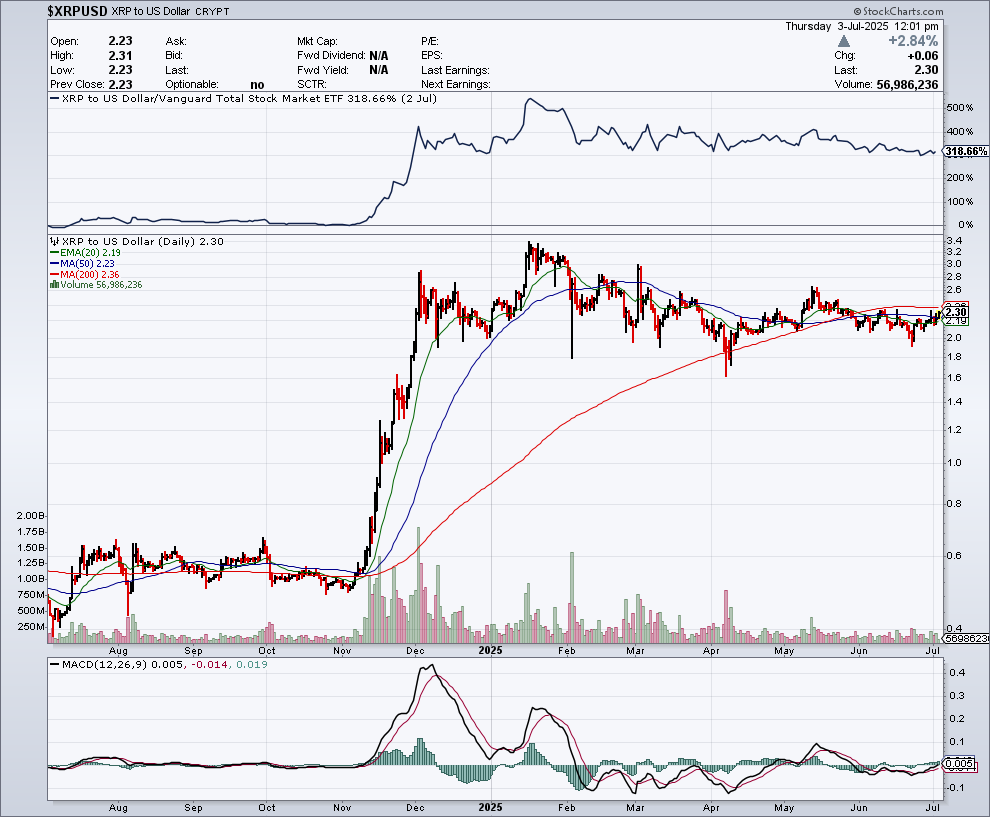This screenshot has width=990, height=817.
Task: Click the 3.4 price axis label
Action: click(954, 241)
